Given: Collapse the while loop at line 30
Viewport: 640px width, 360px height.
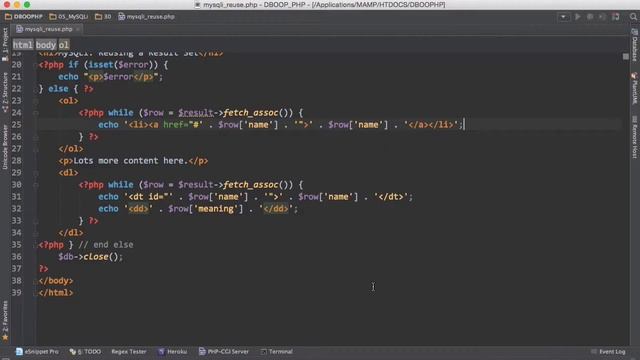Looking at the screenshot, I should (x=36, y=185).
